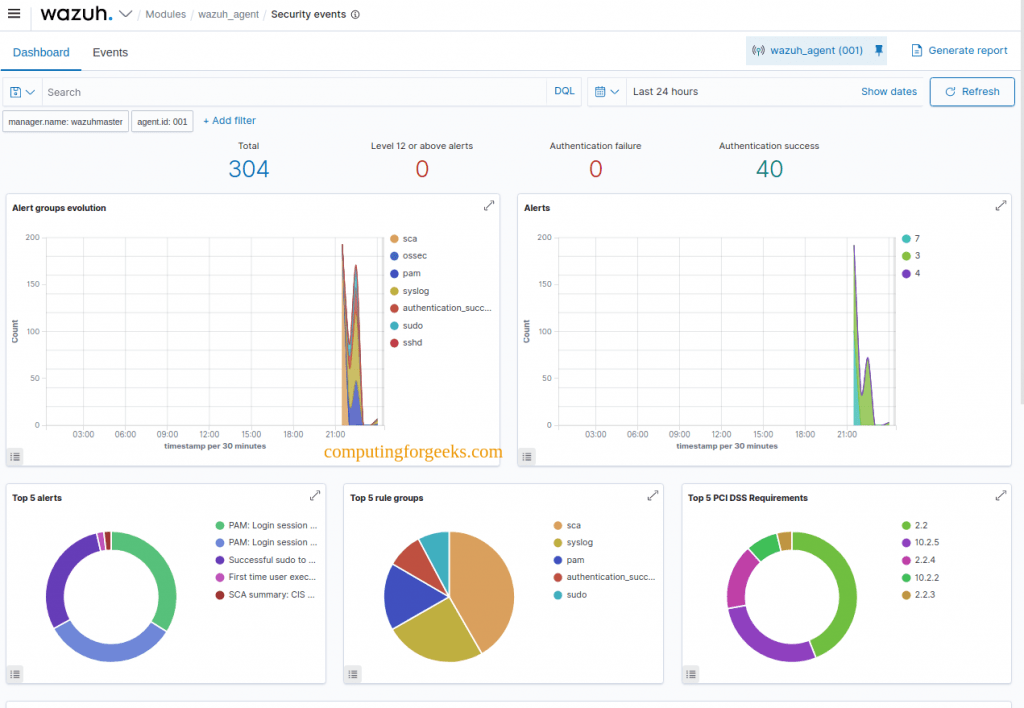Open the date picker calendar dropdown
Screen dimensions: 1024x708
(x=608, y=91)
